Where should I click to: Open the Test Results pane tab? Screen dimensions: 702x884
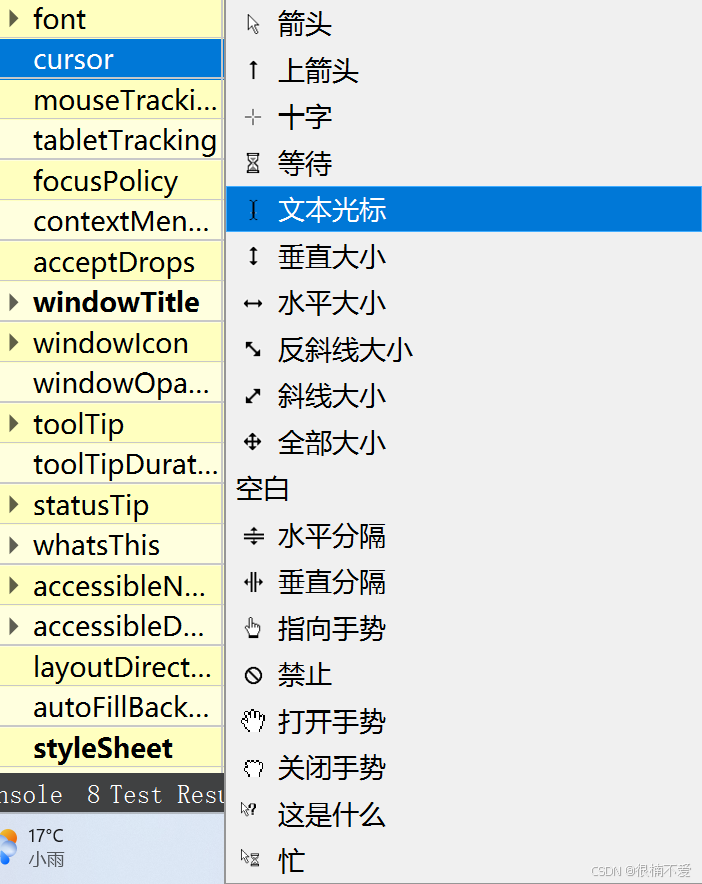(x=155, y=794)
